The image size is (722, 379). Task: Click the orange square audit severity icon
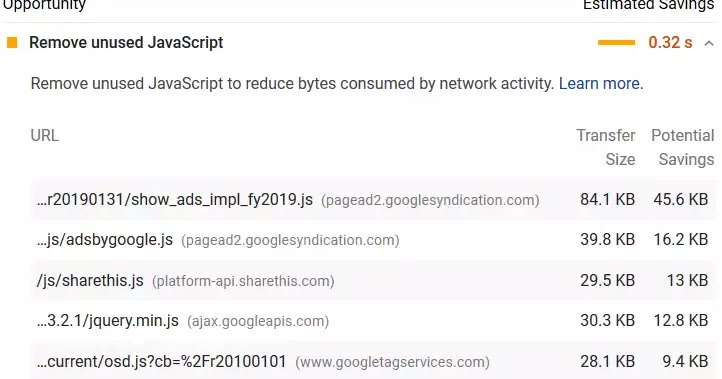12,43
